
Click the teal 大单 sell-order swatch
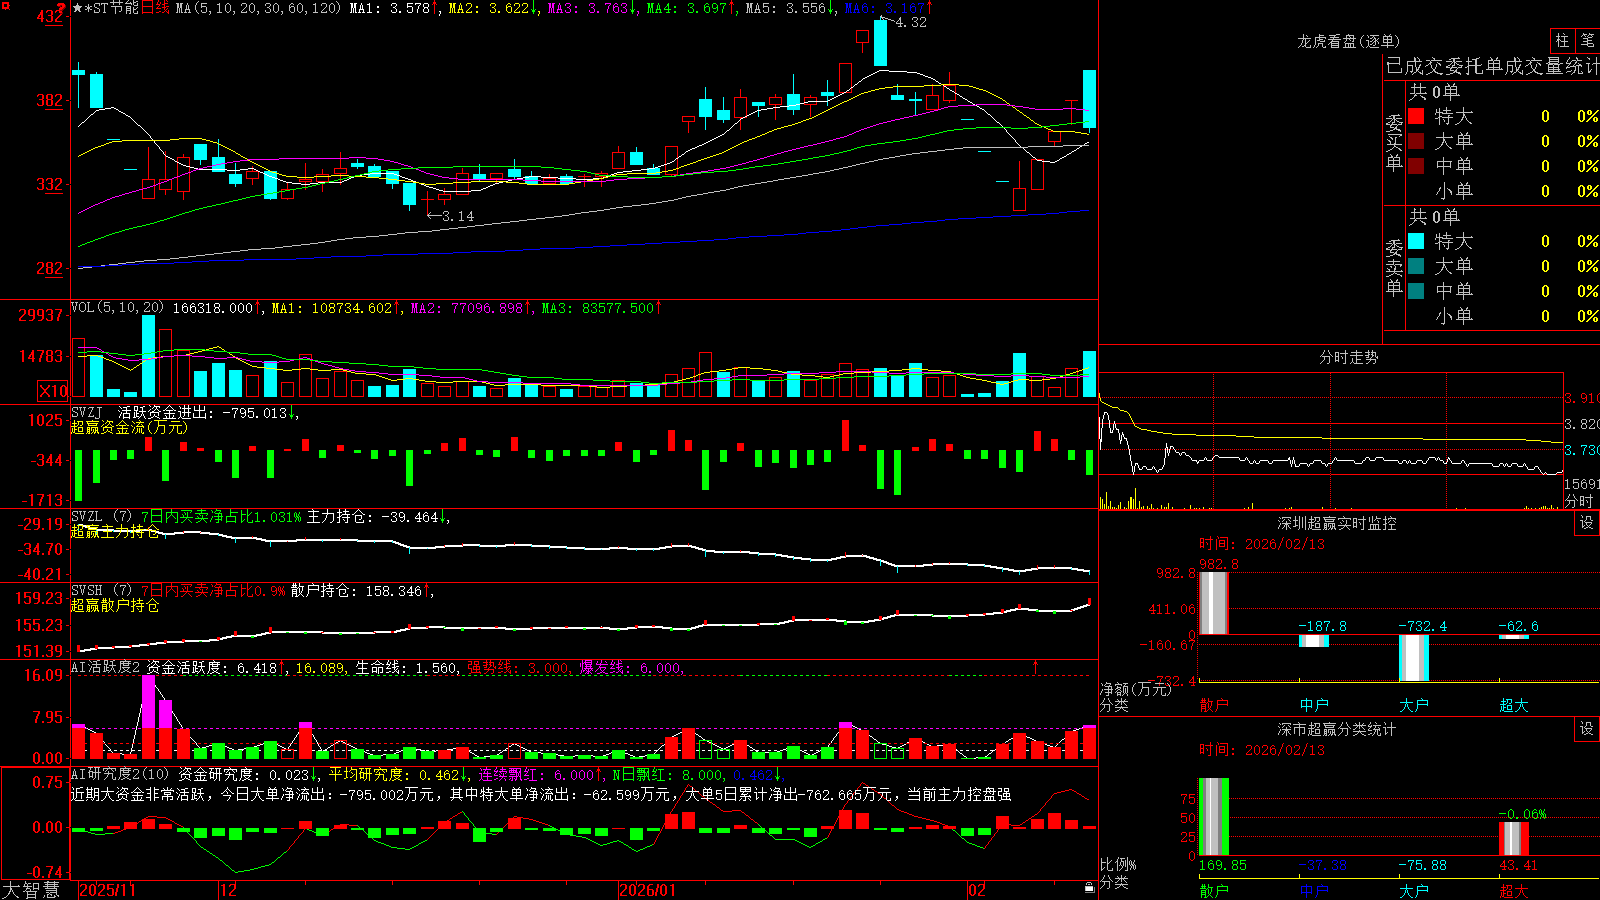click(x=1416, y=266)
